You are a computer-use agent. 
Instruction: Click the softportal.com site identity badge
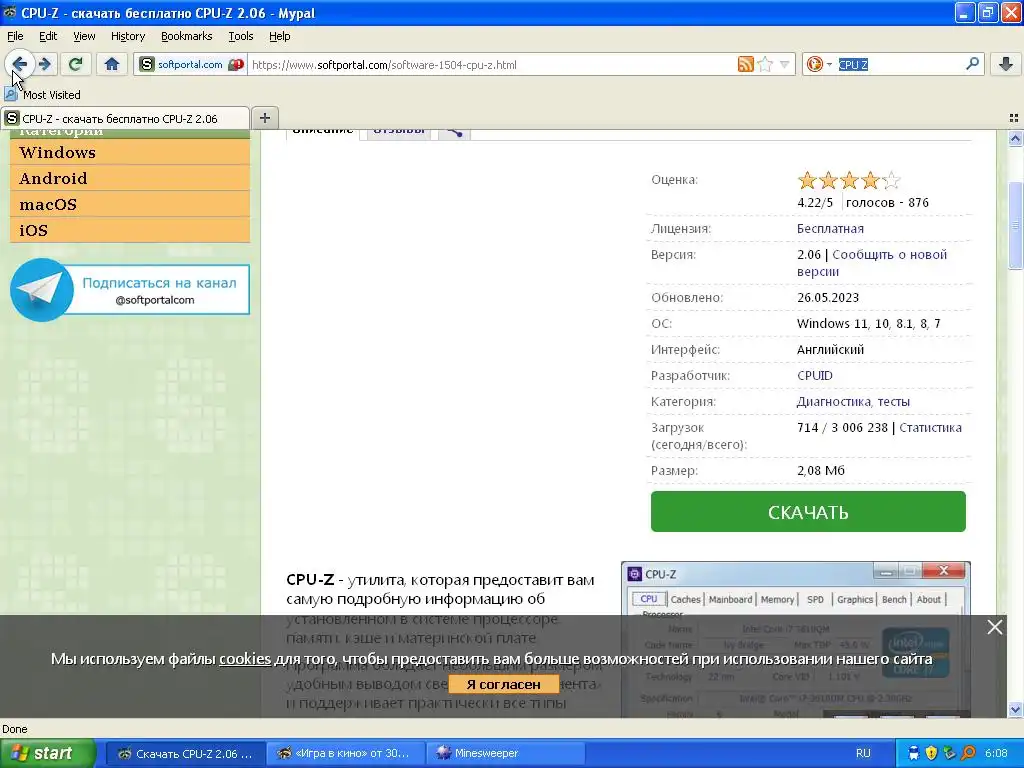coord(191,64)
